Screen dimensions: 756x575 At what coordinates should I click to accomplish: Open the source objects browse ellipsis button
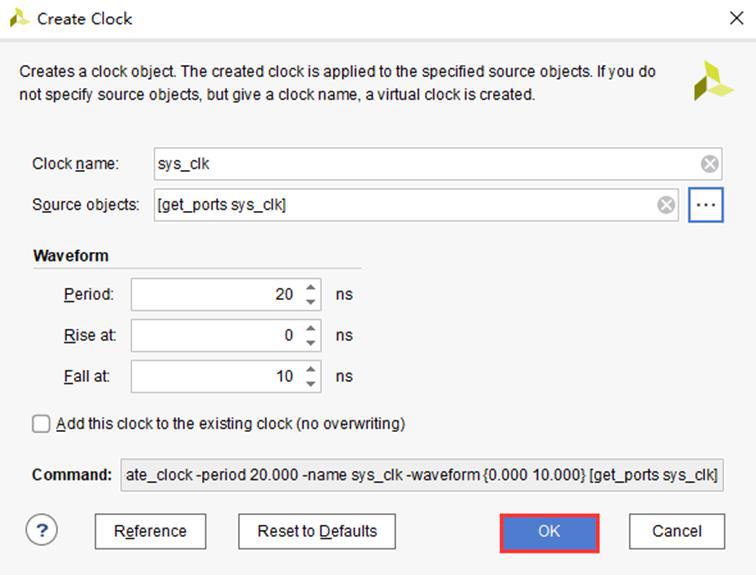(x=706, y=205)
